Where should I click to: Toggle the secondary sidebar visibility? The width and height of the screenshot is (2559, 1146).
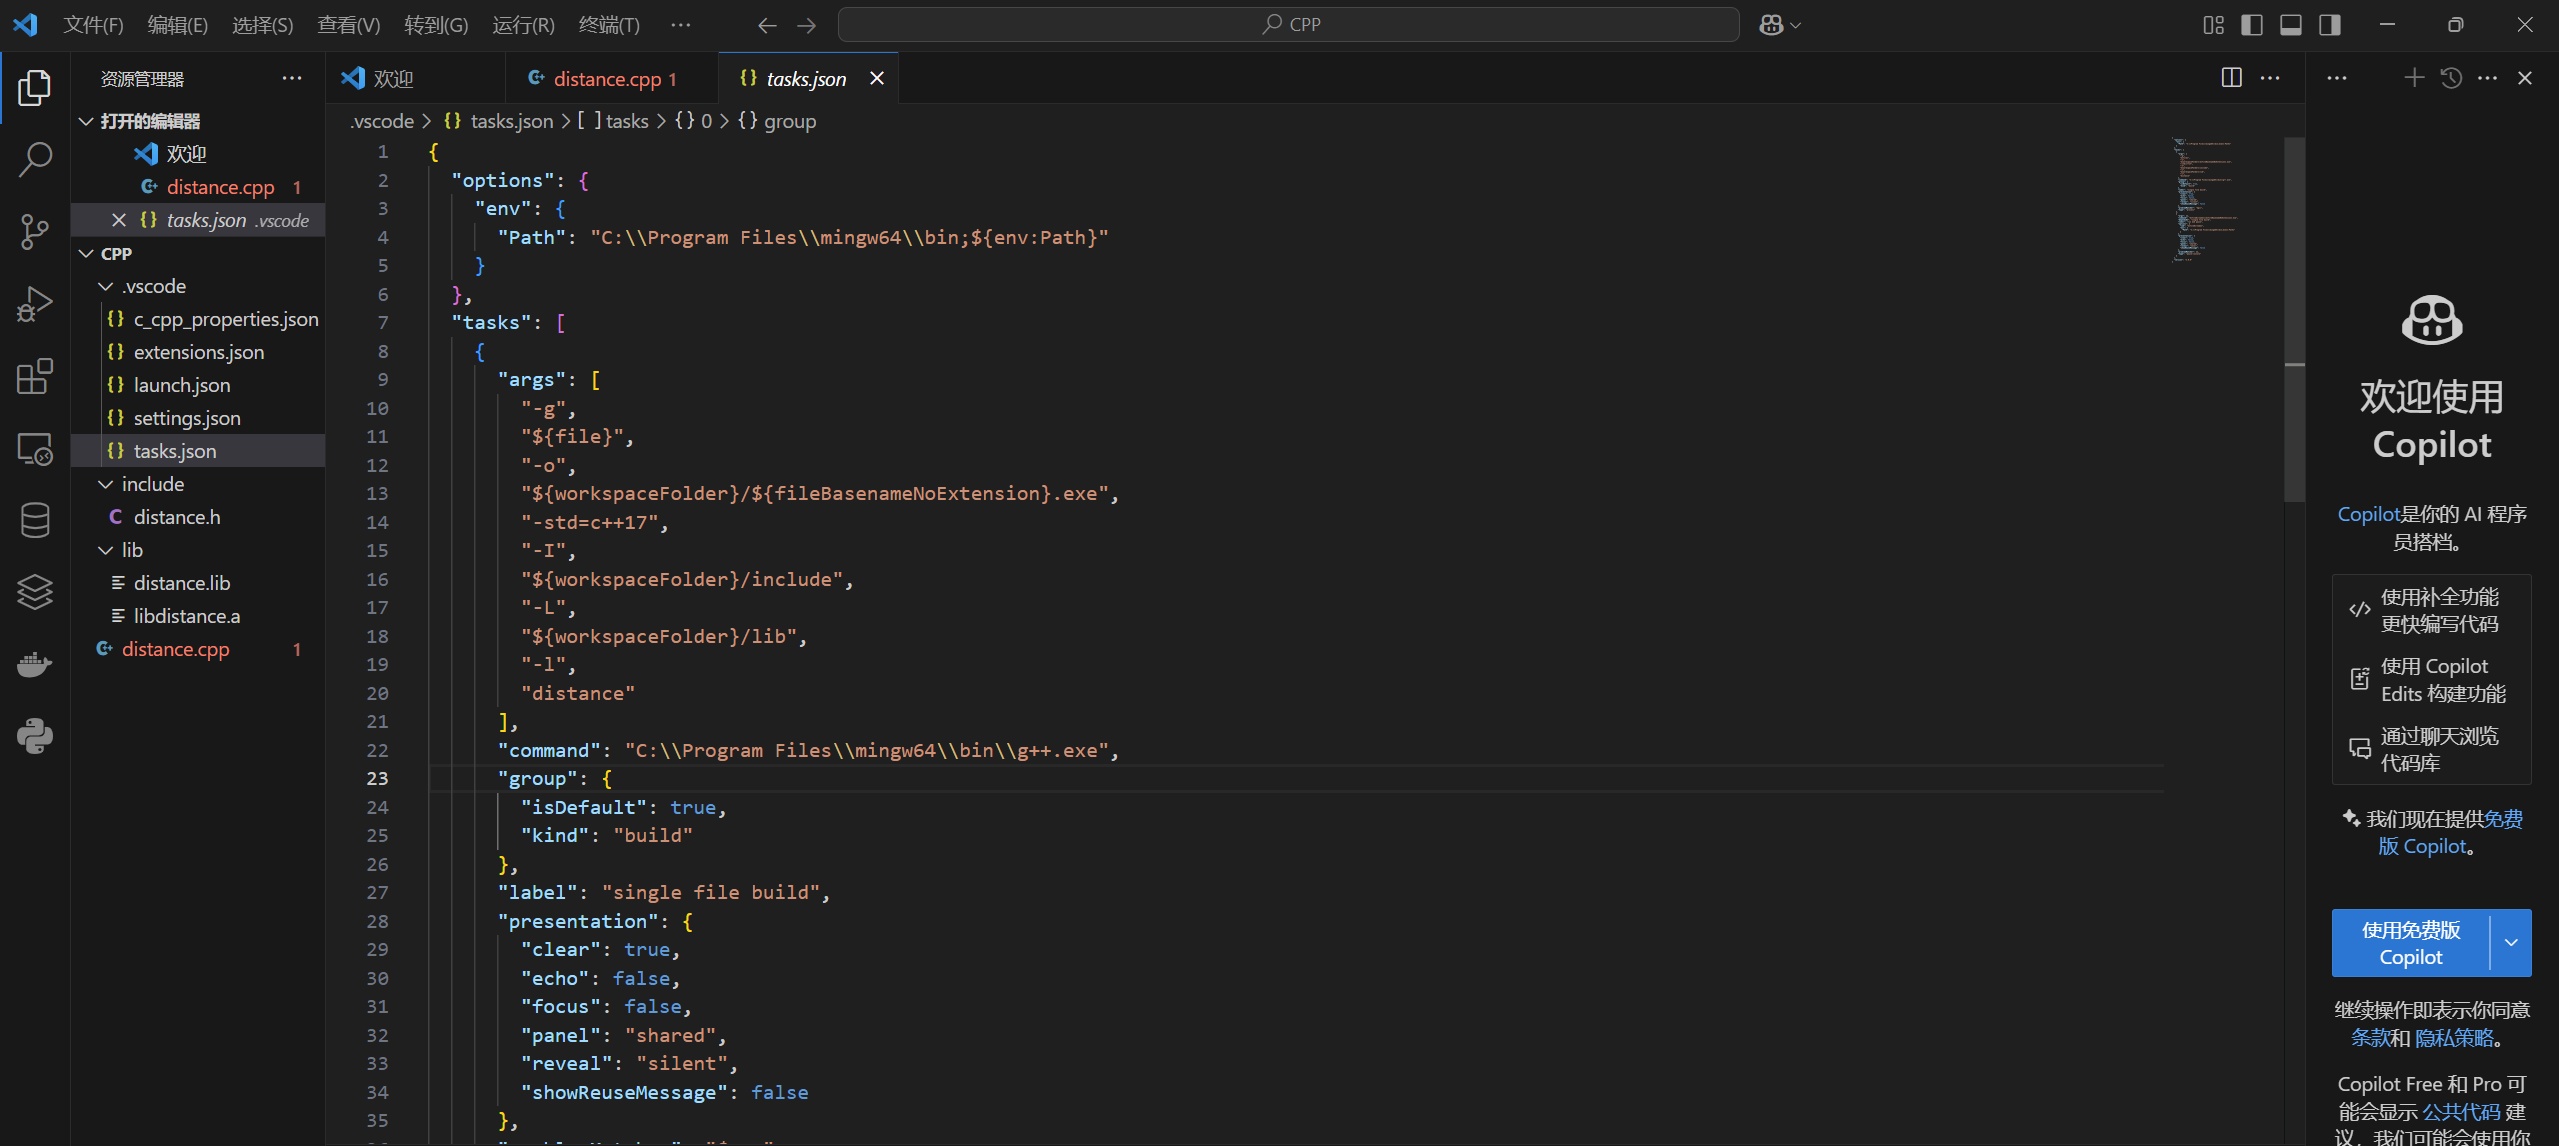[x=2330, y=25]
